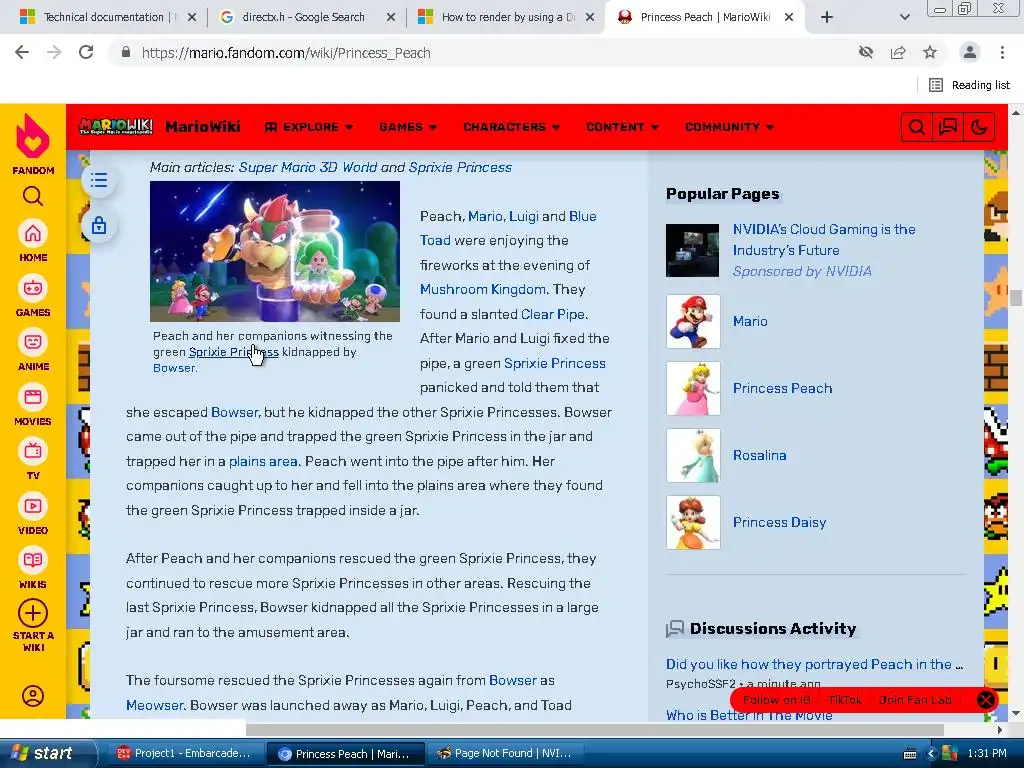The width and height of the screenshot is (1024, 768).
Task: Expand the Games dropdown in wiki navigation
Action: 408,127
